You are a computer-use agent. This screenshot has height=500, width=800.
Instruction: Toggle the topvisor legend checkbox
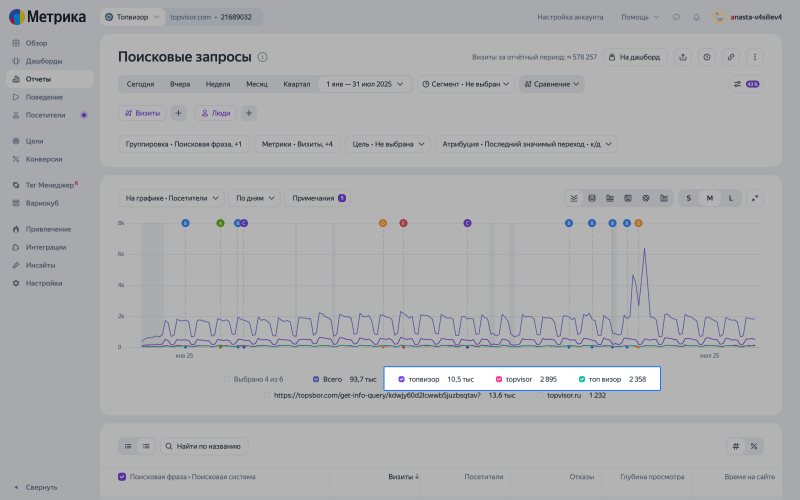click(499, 379)
